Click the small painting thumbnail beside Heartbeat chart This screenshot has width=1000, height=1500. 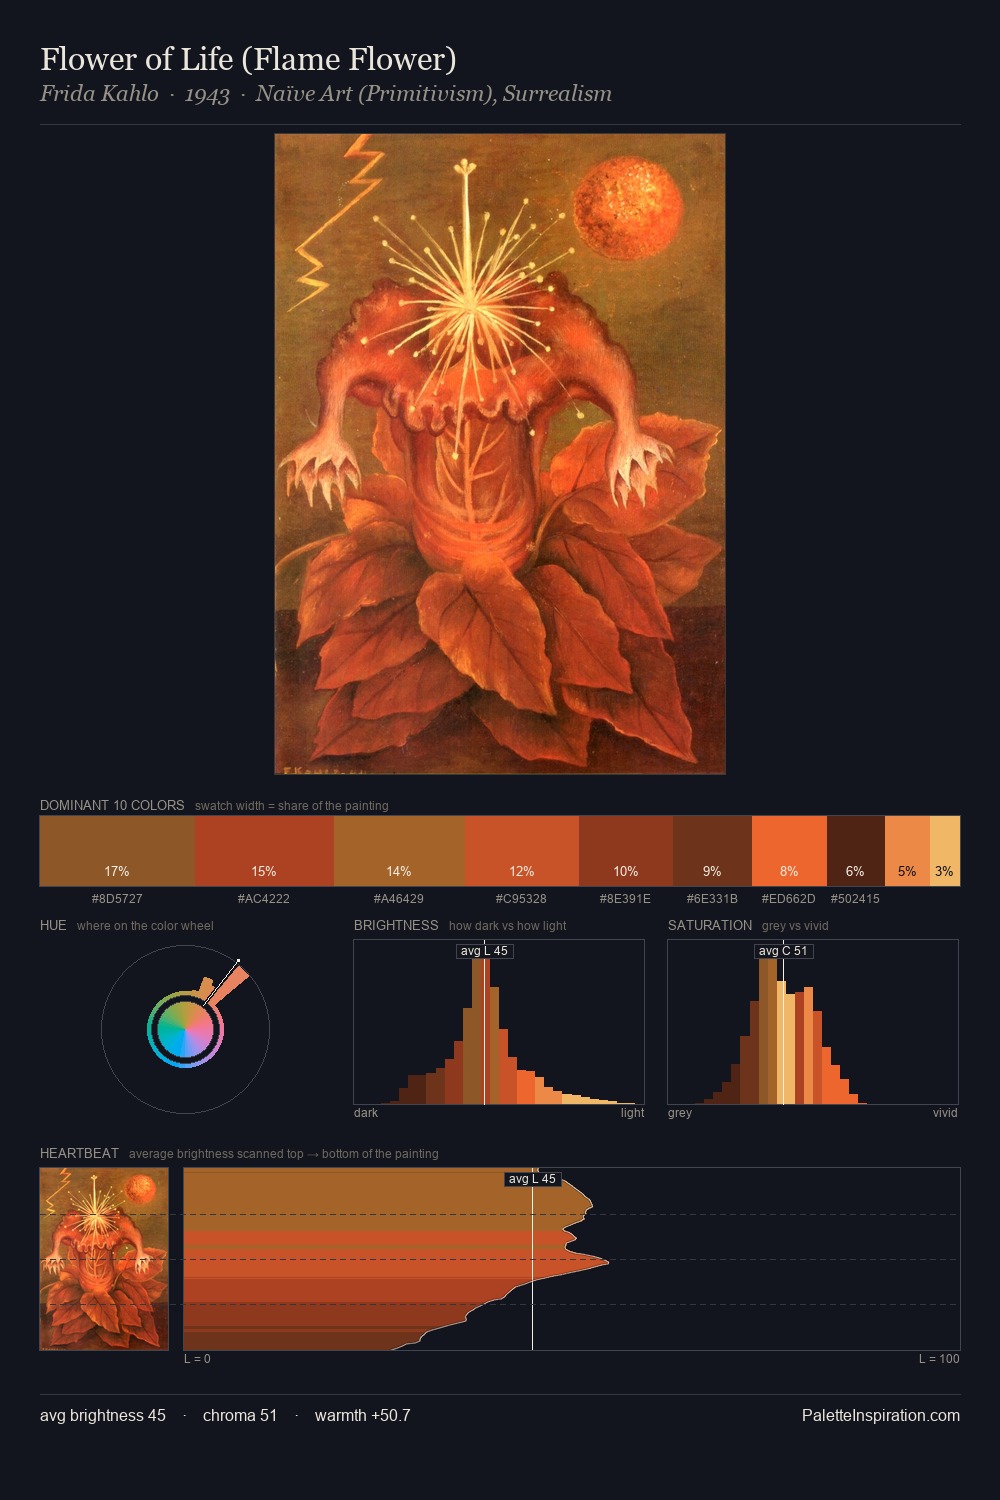104,1259
